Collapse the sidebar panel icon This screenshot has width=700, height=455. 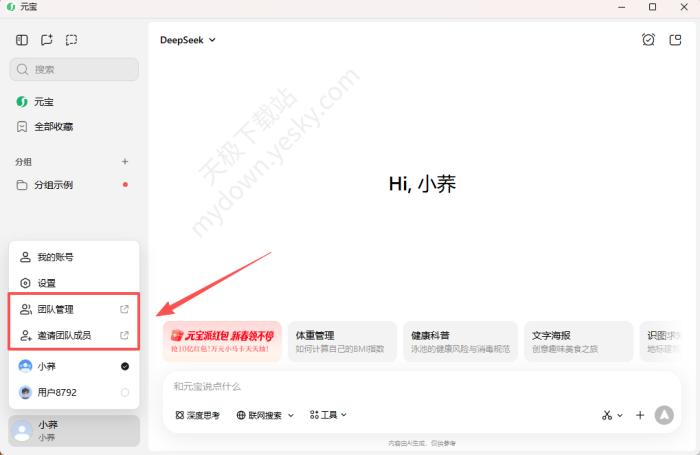(22, 40)
